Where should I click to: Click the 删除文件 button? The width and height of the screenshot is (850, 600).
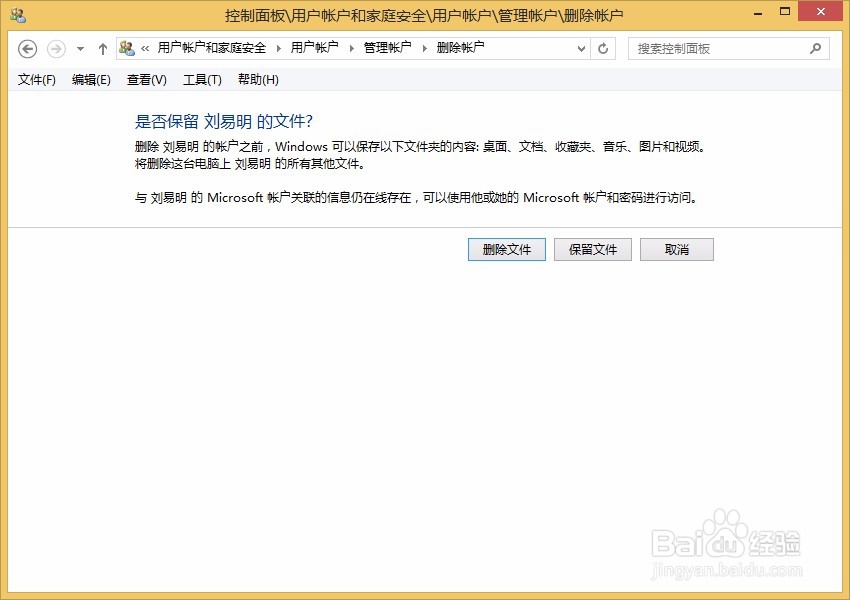pyautogui.click(x=507, y=249)
